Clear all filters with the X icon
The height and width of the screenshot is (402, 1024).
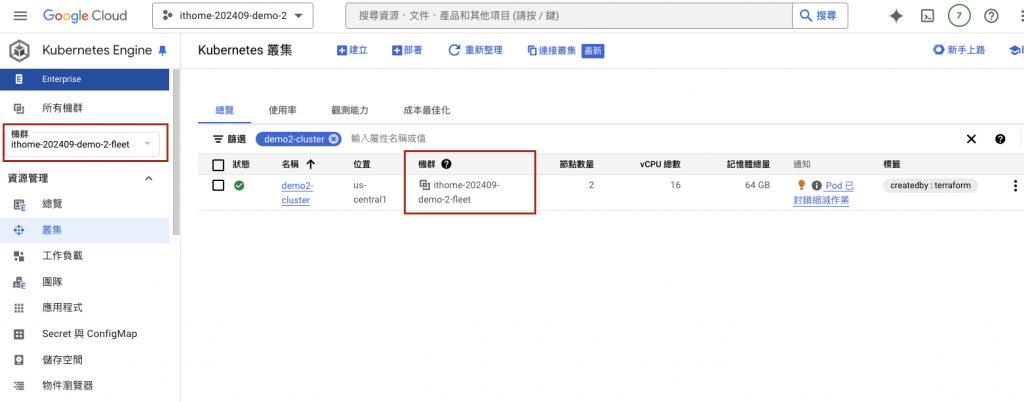pyautogui.click(x=971, y=139)
